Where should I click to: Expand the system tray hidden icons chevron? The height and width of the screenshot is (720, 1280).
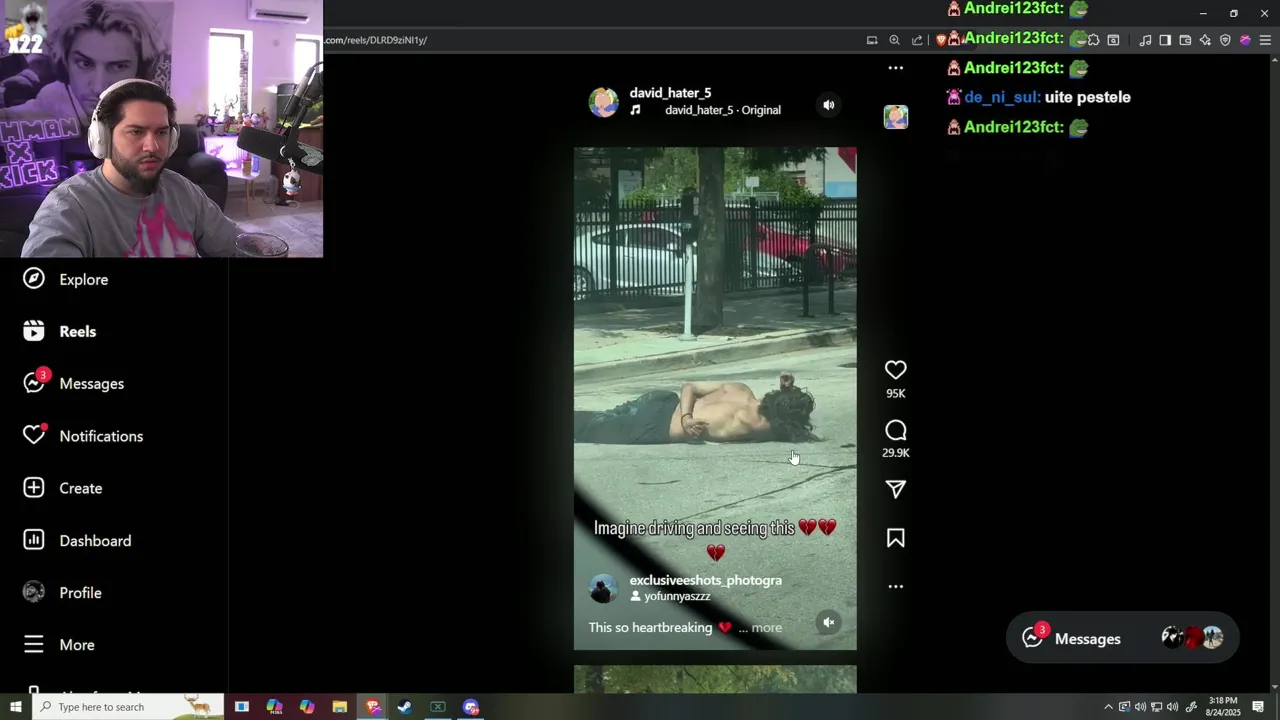pos(1108,707)
